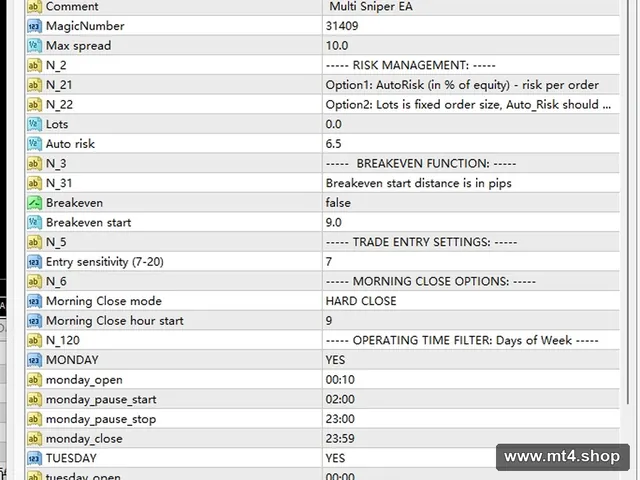
Task: Click the icon next to Entry sensitivity (7-20)
Action: pos(34,262)
